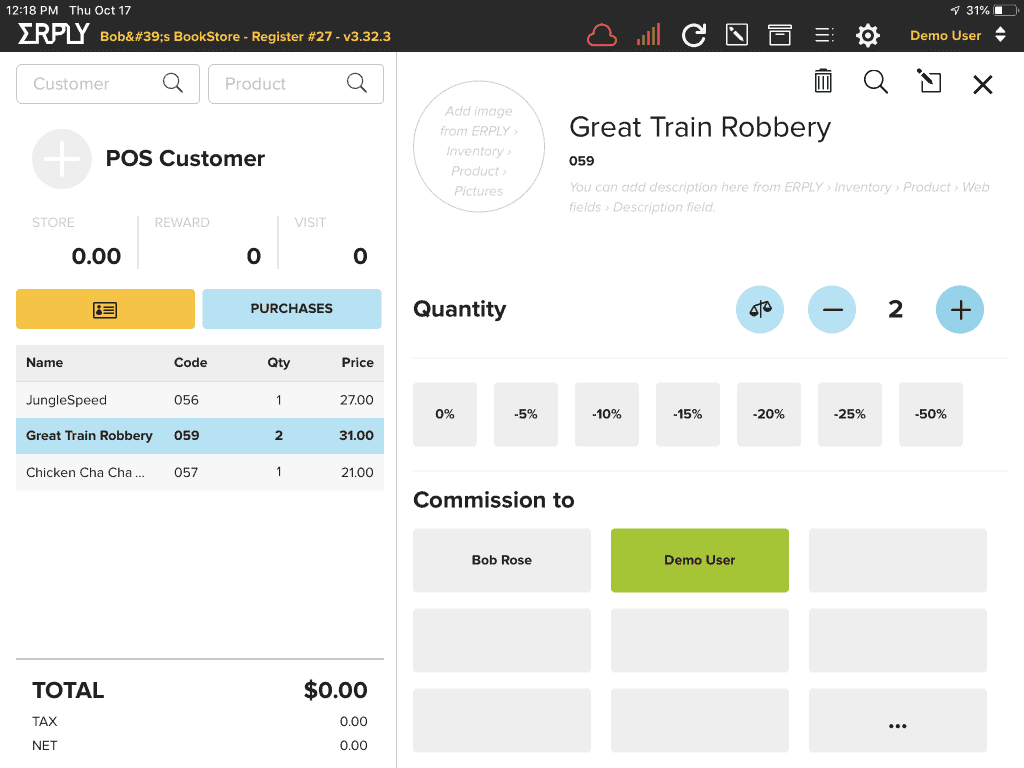
Task: Refresh the register data
Action: pyautogui.click(x=692, y=34)
